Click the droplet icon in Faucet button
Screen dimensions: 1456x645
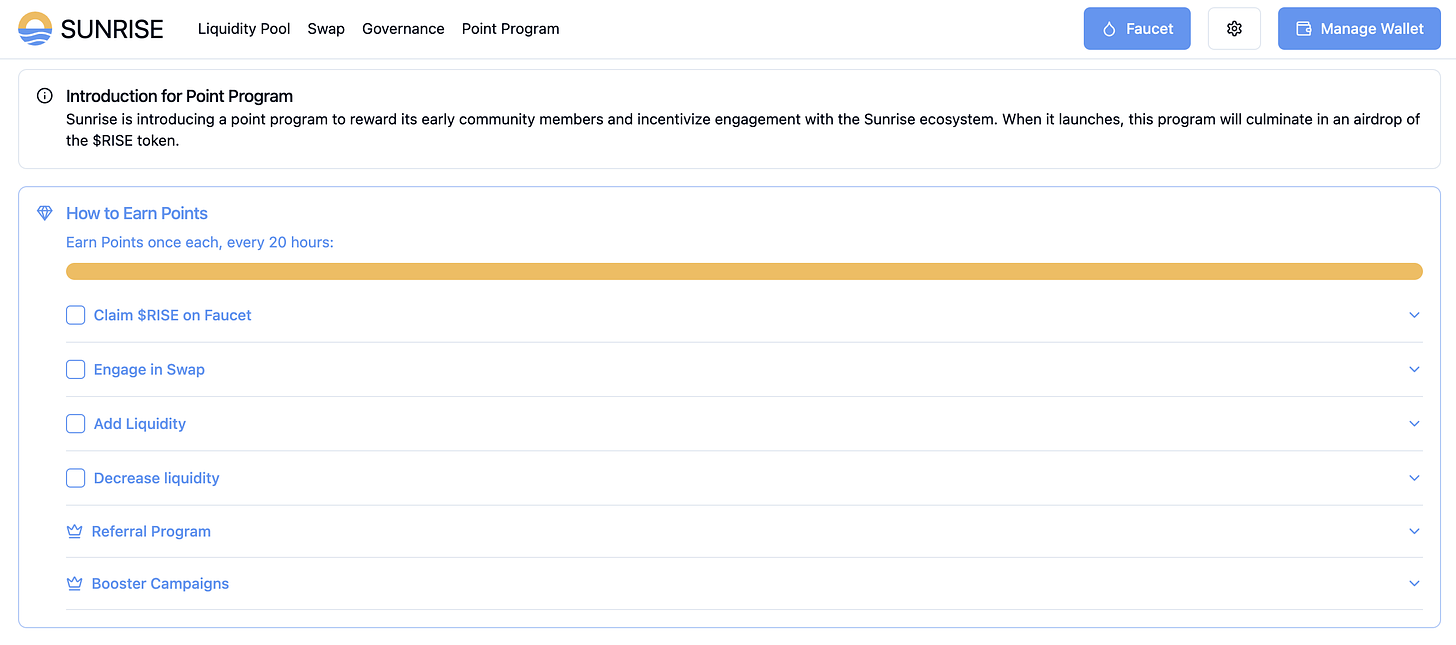tap(1108, 29)
